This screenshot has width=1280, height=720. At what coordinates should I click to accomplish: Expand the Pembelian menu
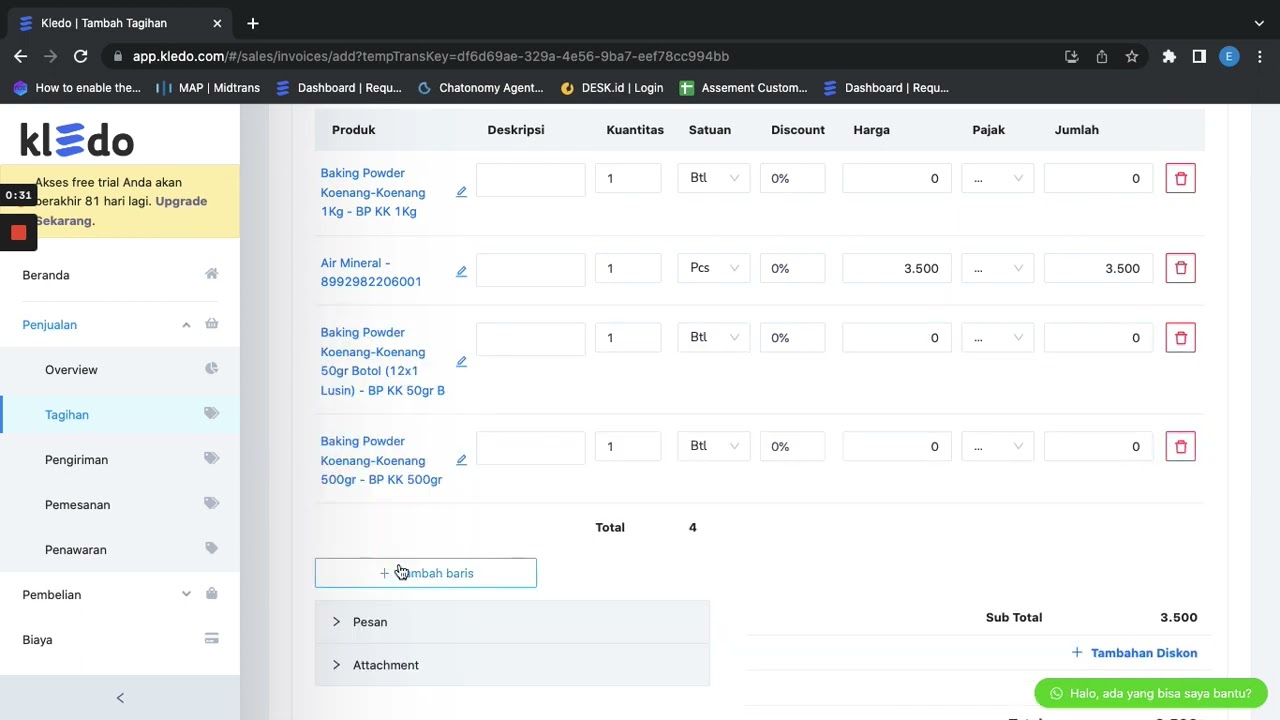click(x=186, y=594)
